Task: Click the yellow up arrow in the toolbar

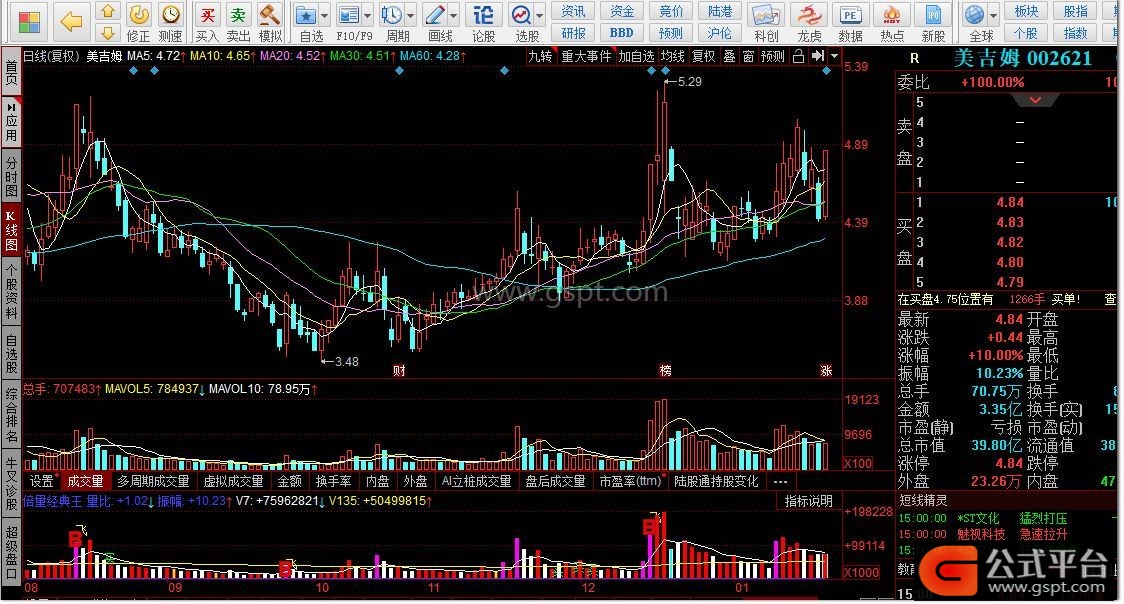Action: [108, 11]
